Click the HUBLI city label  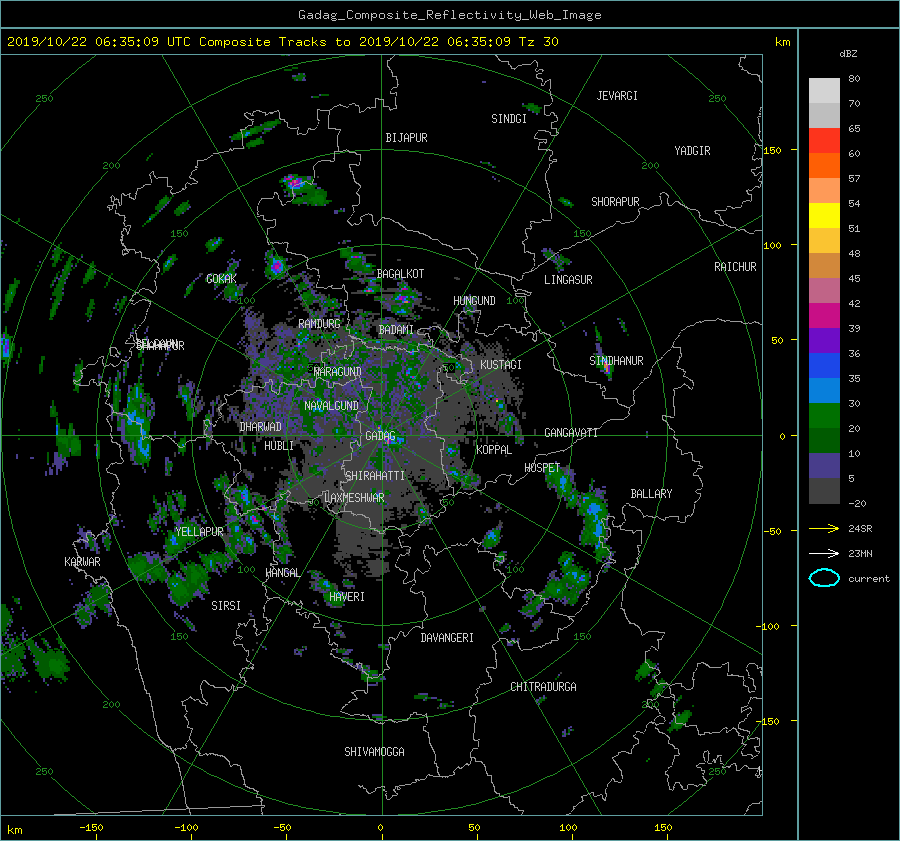coord(278,446)
